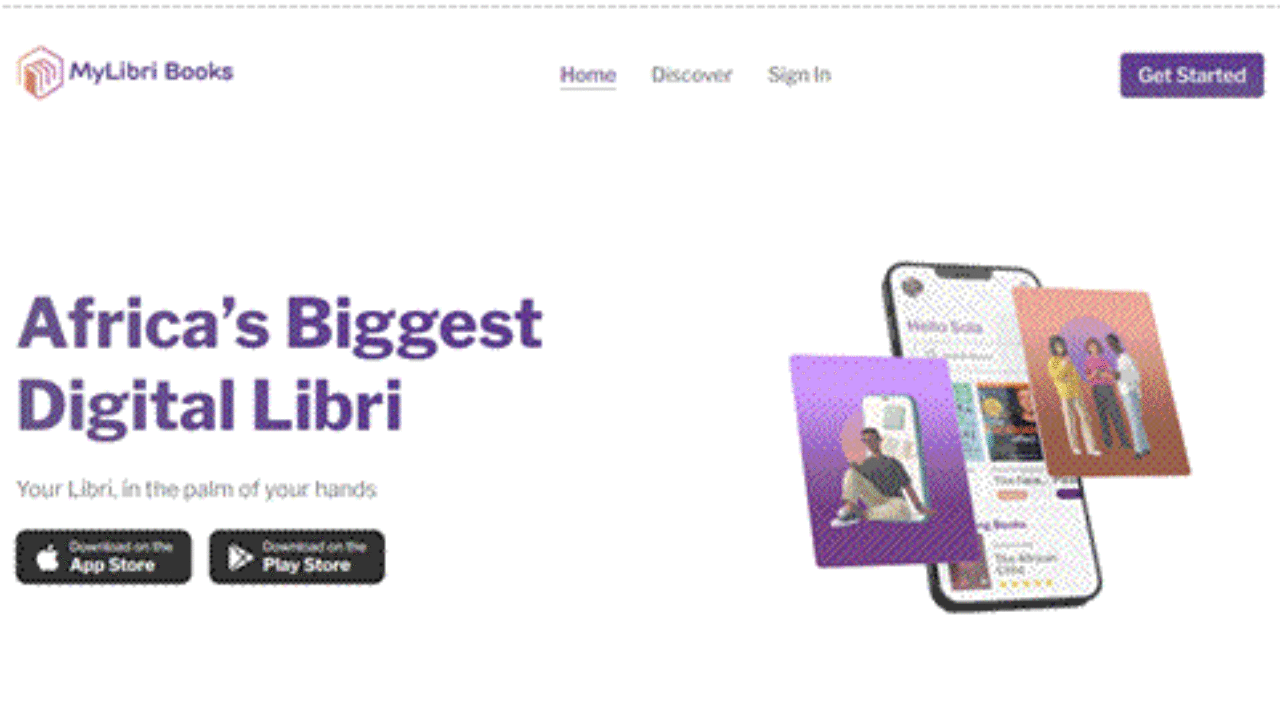Click the small orange tag in phone mockup

pyautogui.click(x=1012, y=495)
